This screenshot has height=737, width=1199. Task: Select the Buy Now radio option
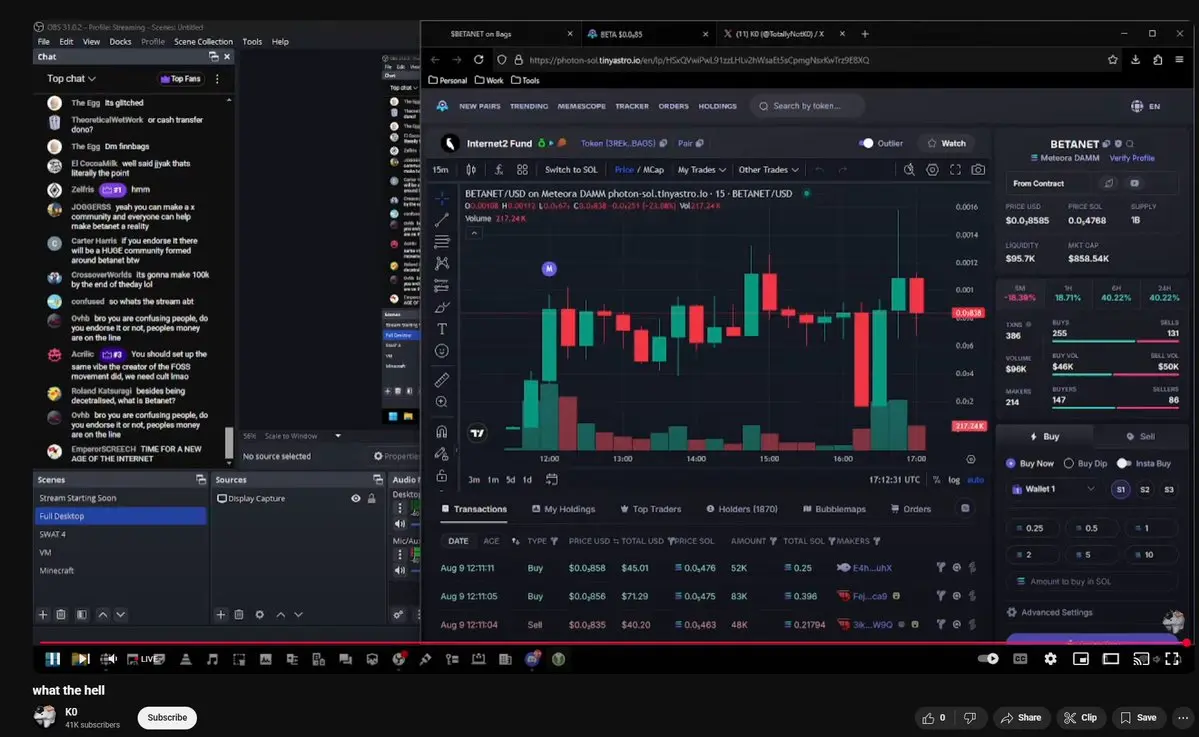pyautogui.click(x=1010, y=463)
